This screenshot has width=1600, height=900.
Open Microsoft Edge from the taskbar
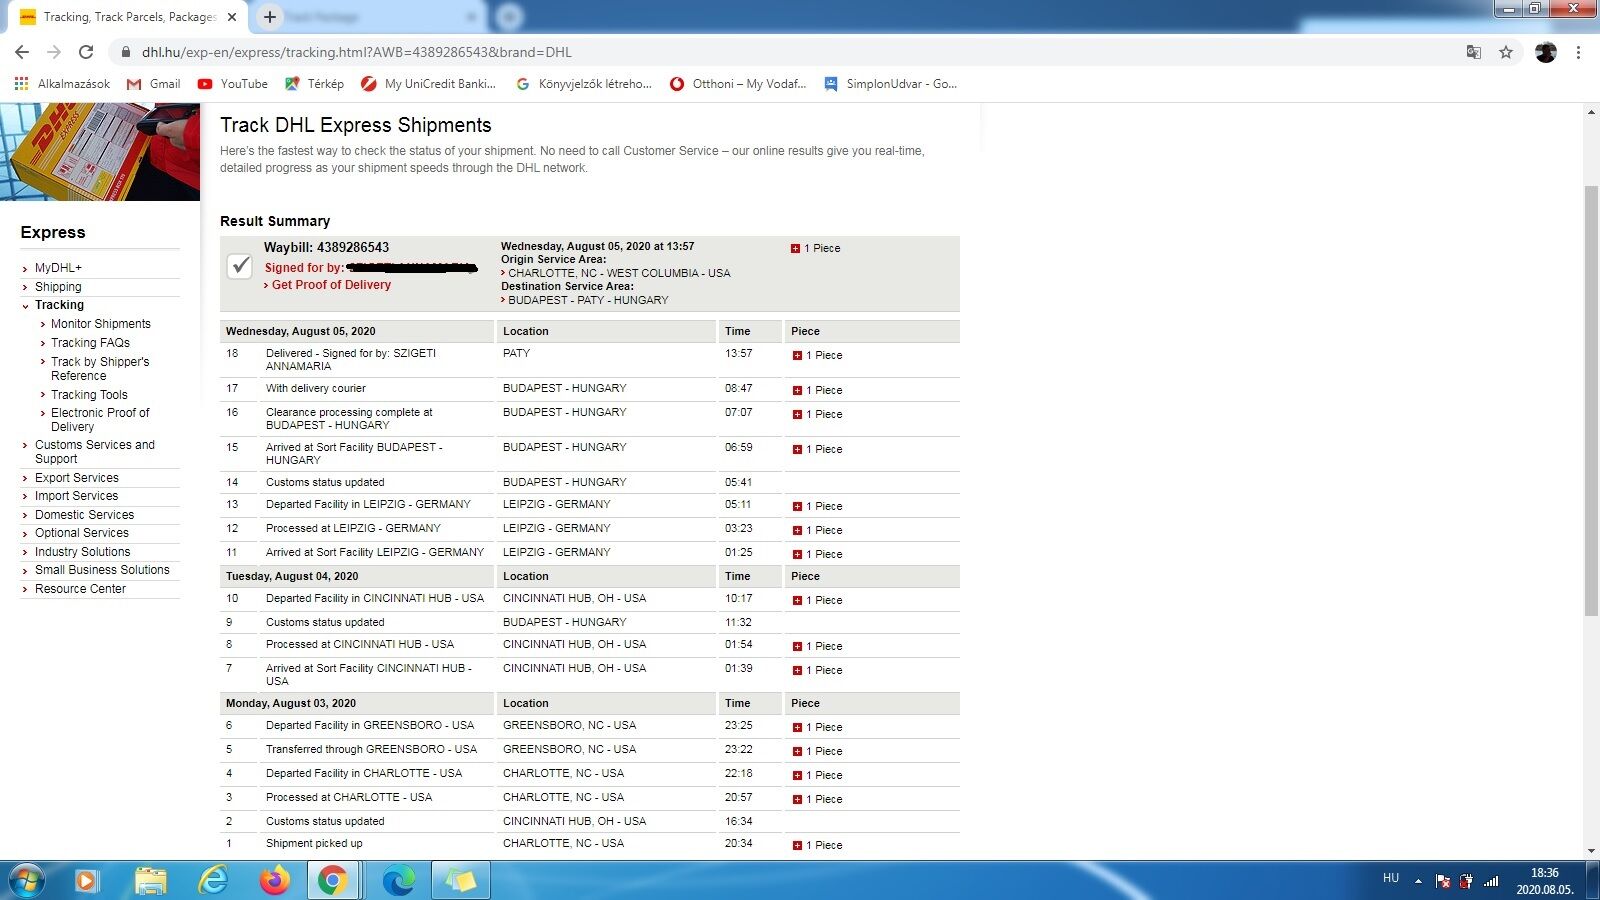click(398, 880)
